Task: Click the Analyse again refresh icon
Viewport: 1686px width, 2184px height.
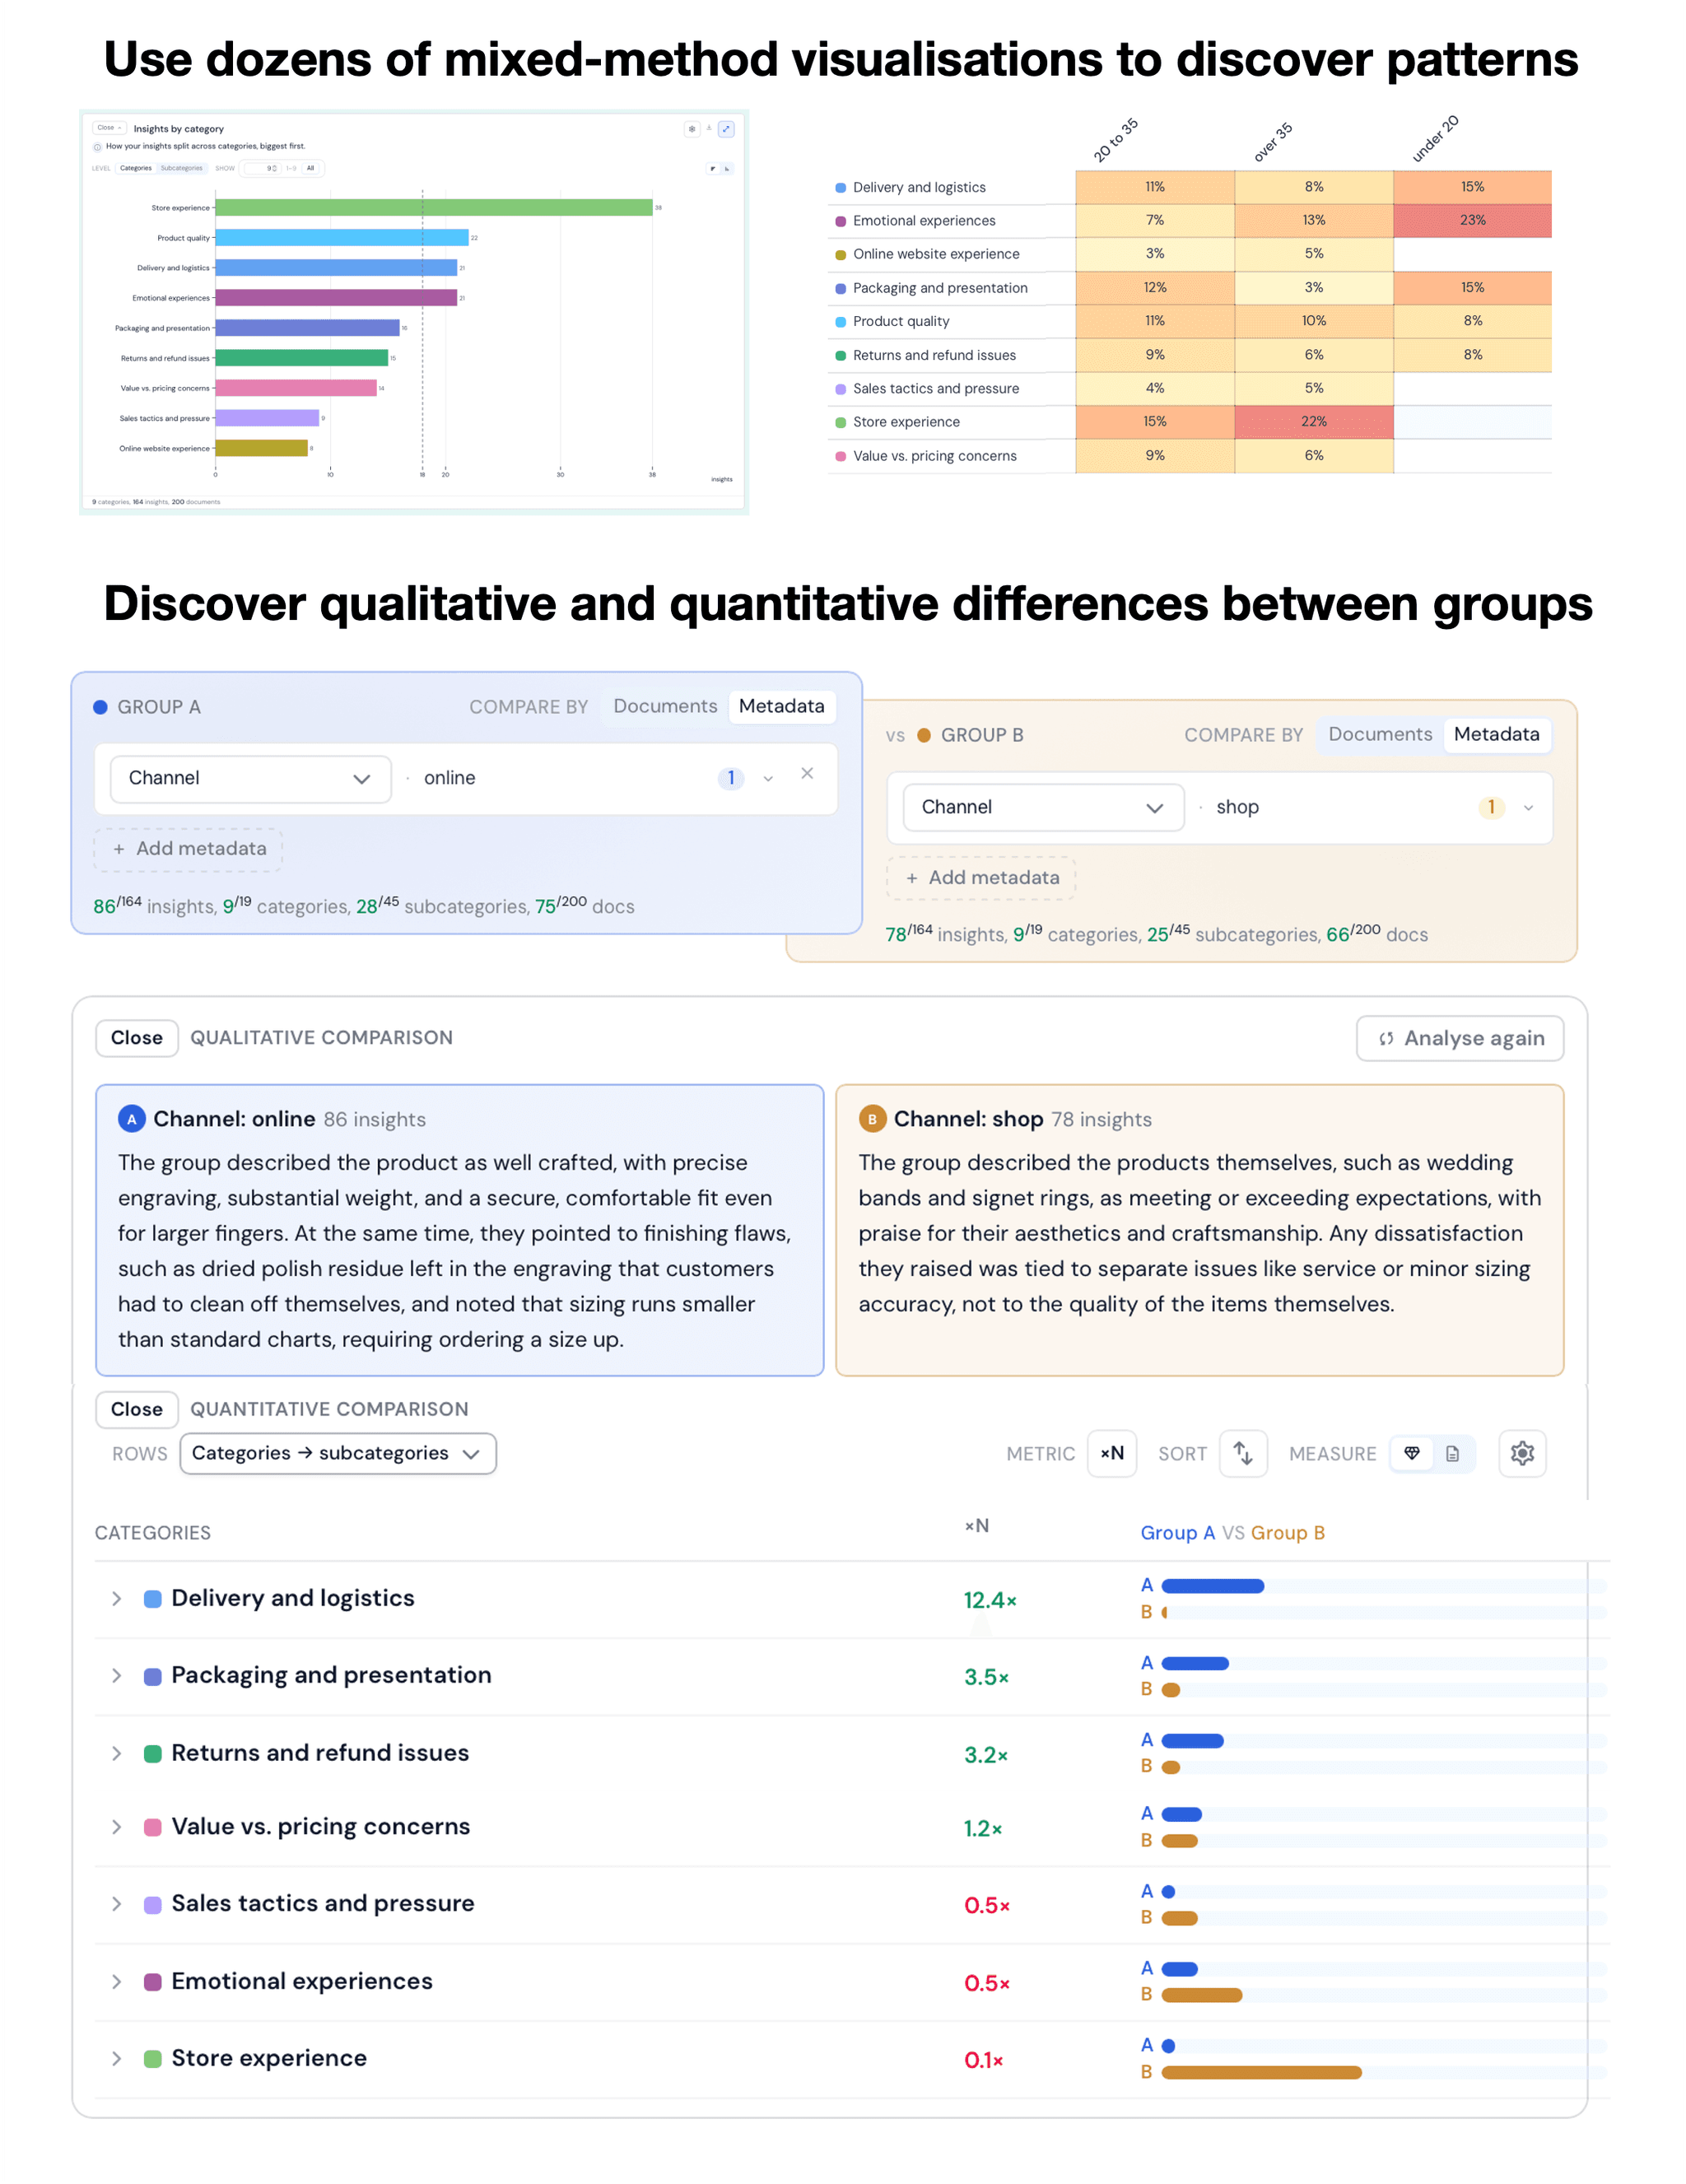Action: 1386,1039
